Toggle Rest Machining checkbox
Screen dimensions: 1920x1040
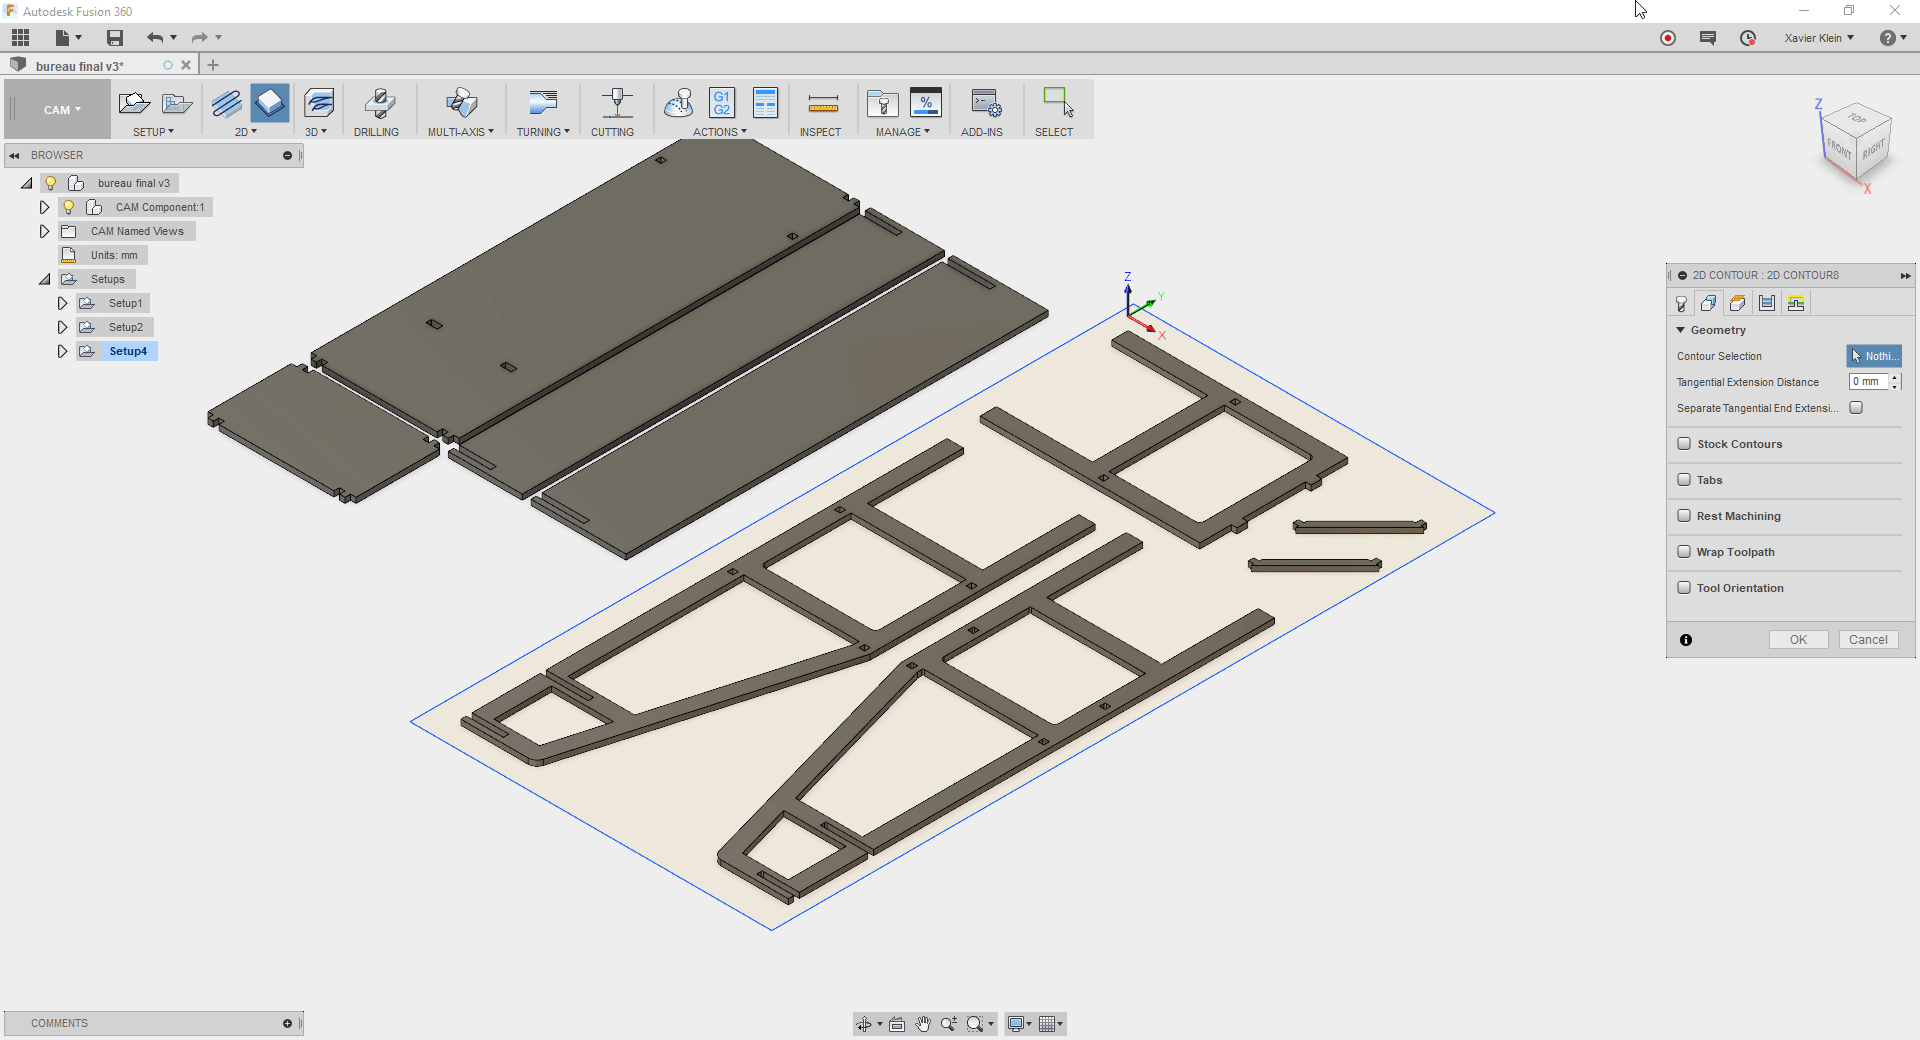coord(1684,516)
